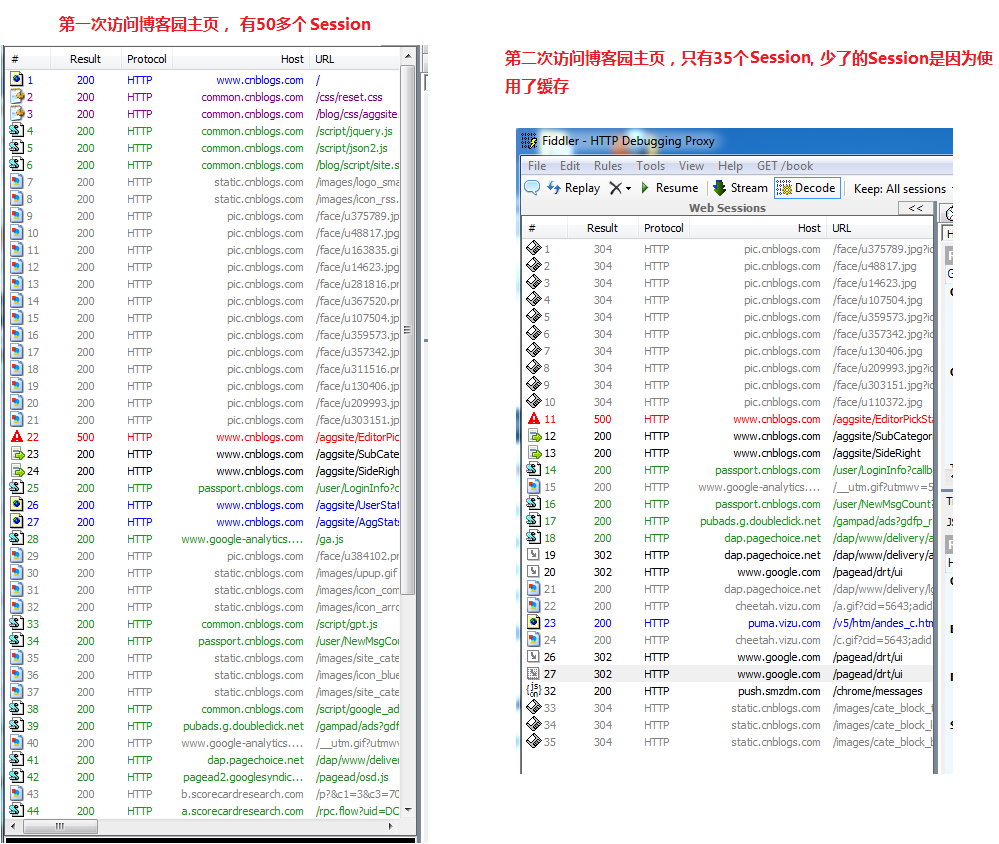
Task: Toggle the Stream mode button
Action: tap(740, 188)
